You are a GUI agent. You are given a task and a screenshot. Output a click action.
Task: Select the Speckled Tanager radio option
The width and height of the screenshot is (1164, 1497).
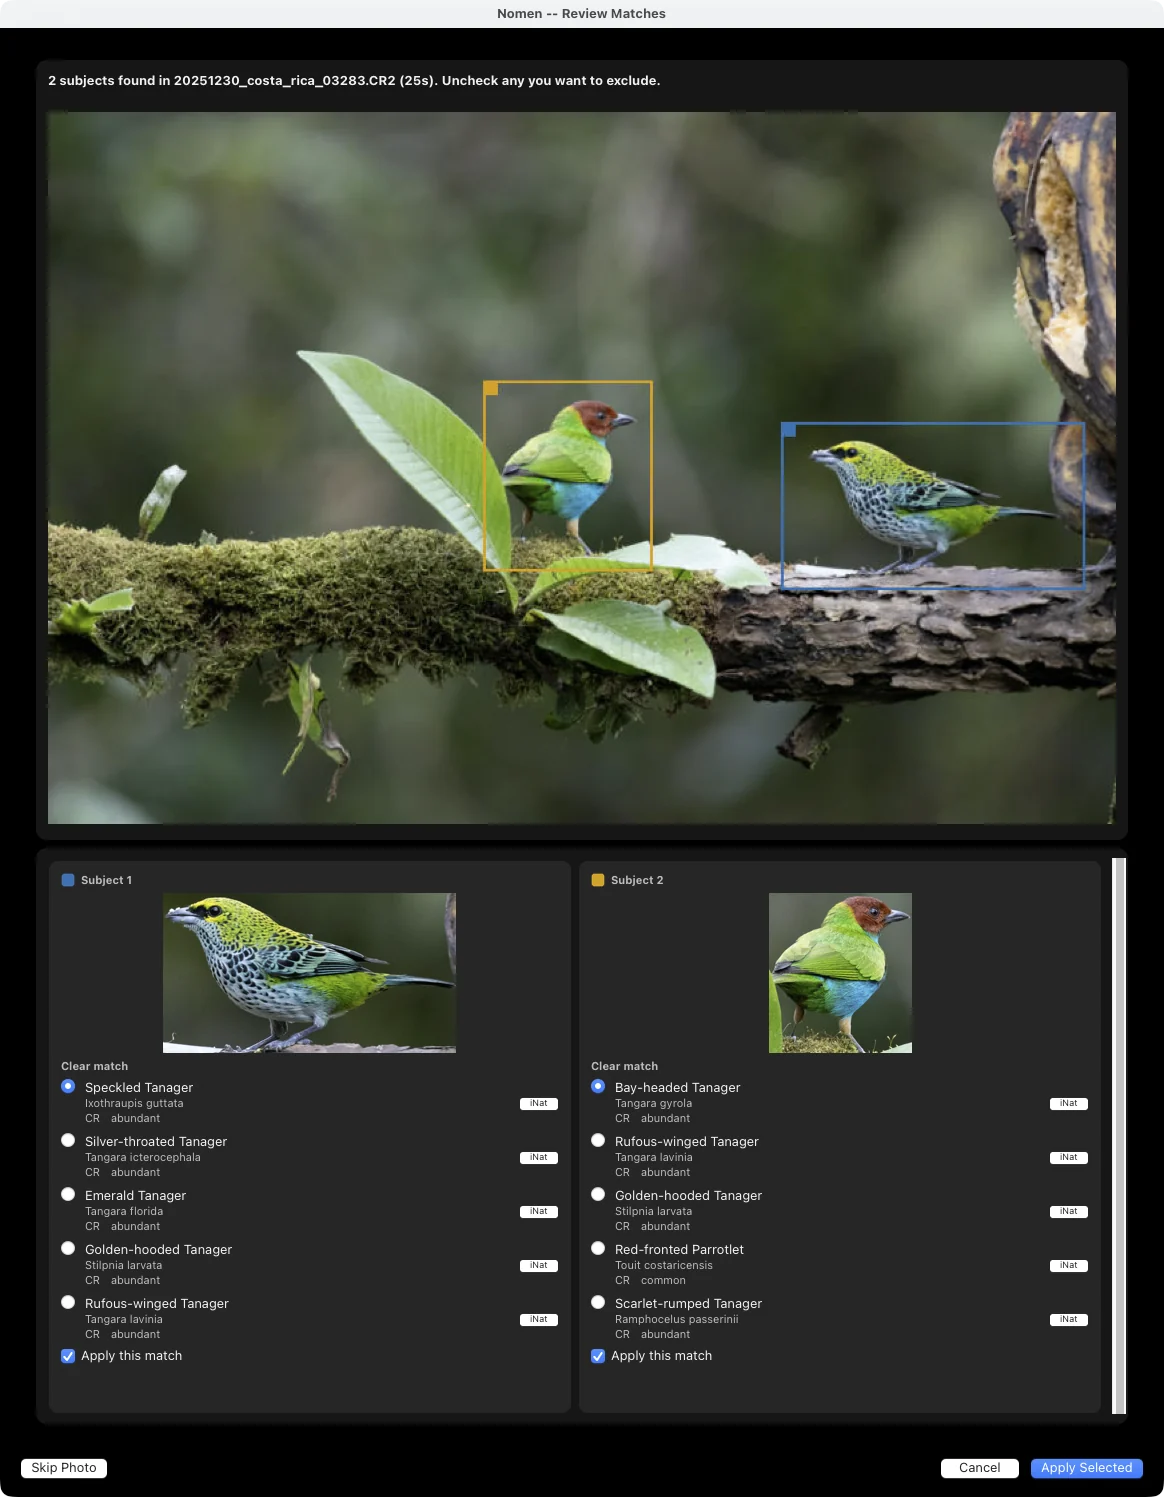tap(68, 1086)
